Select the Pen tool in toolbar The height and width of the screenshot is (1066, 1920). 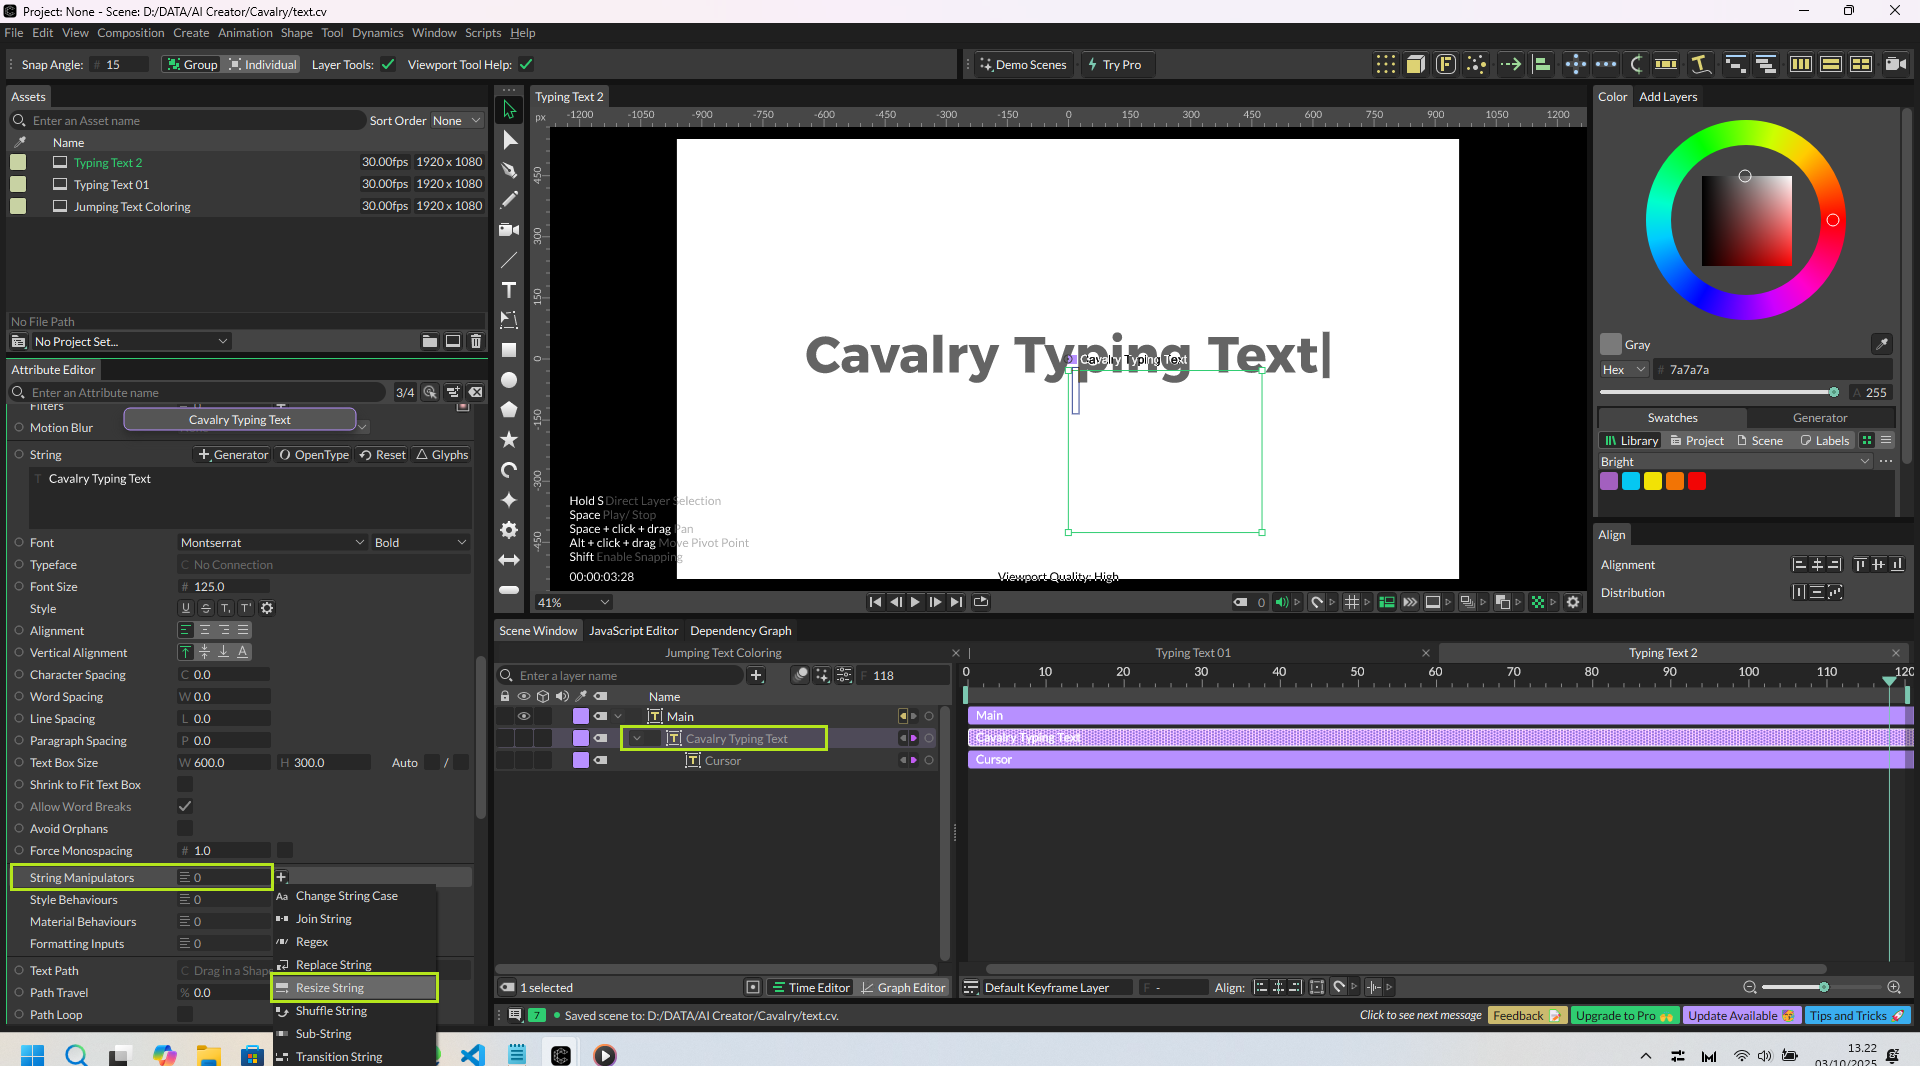click(509, 170)
